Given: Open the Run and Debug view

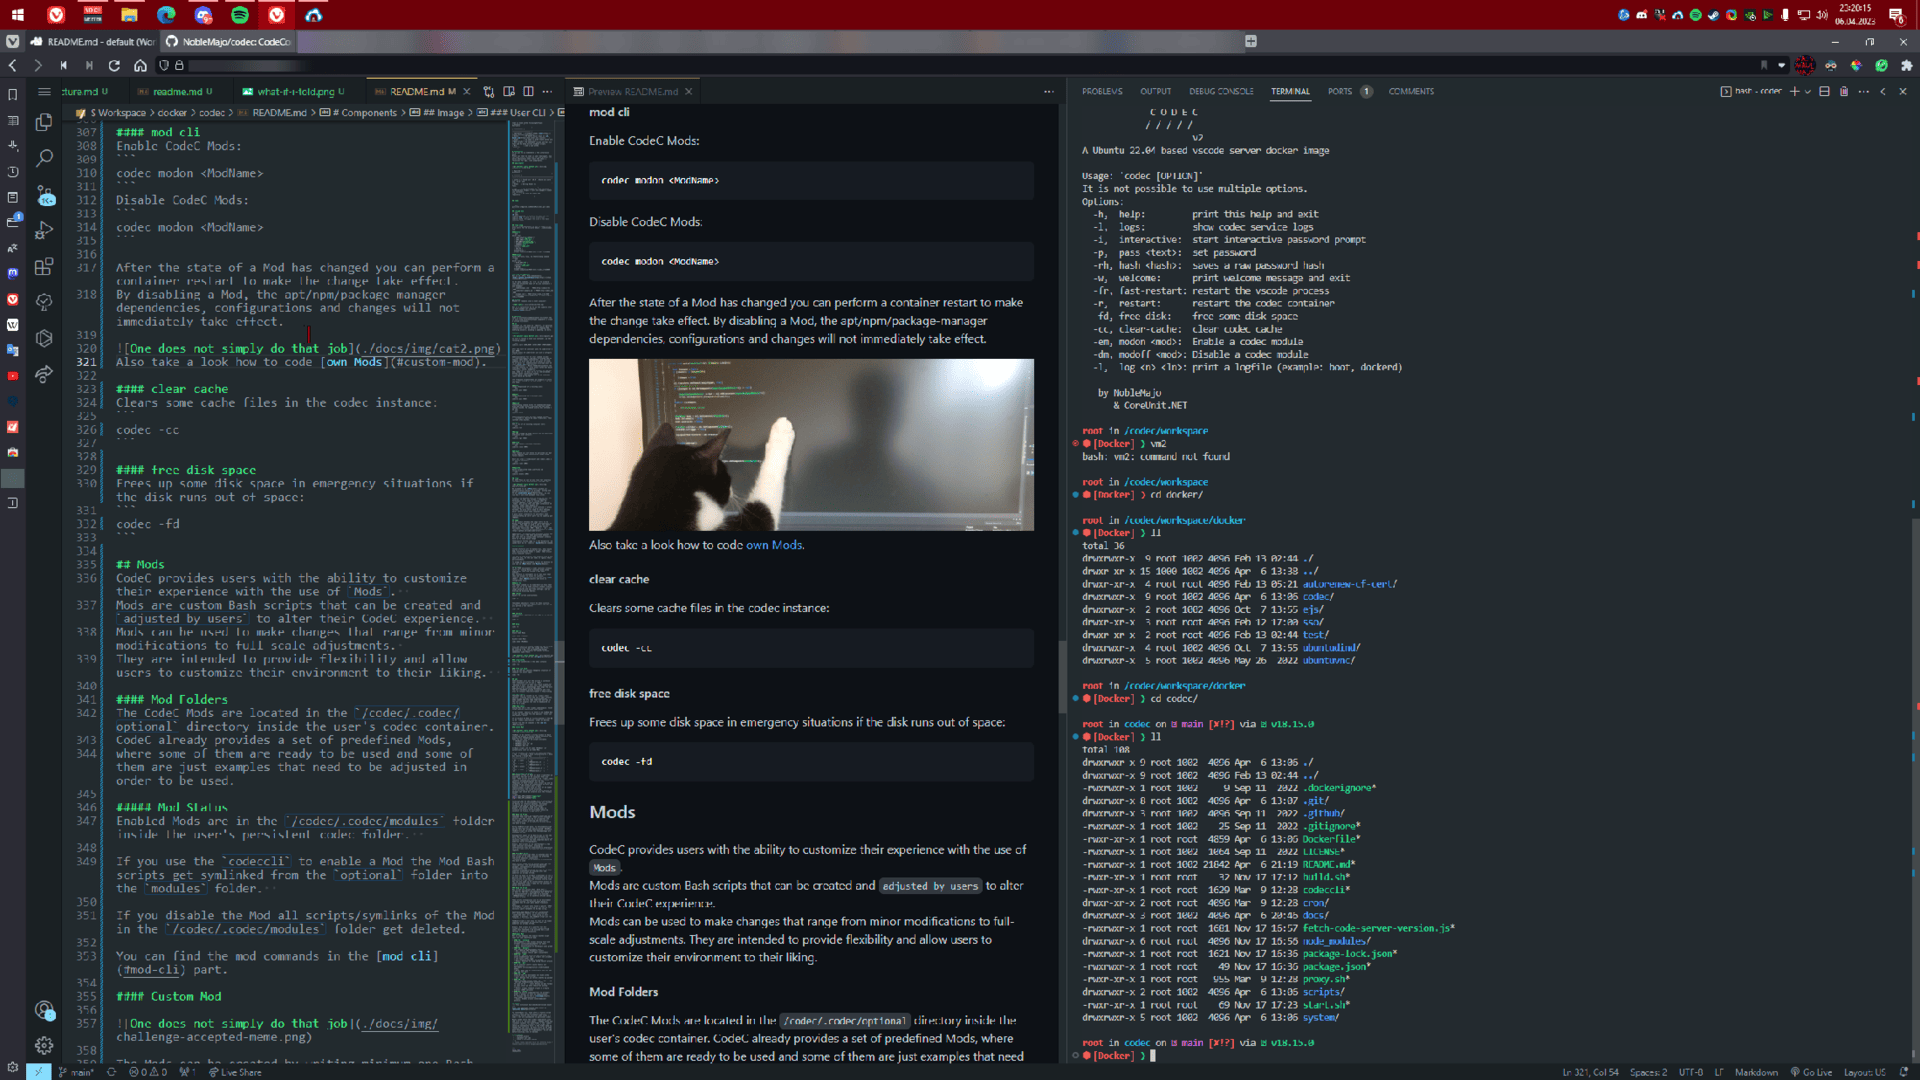Looking at the screenshot, I should (x=44, y=230).
